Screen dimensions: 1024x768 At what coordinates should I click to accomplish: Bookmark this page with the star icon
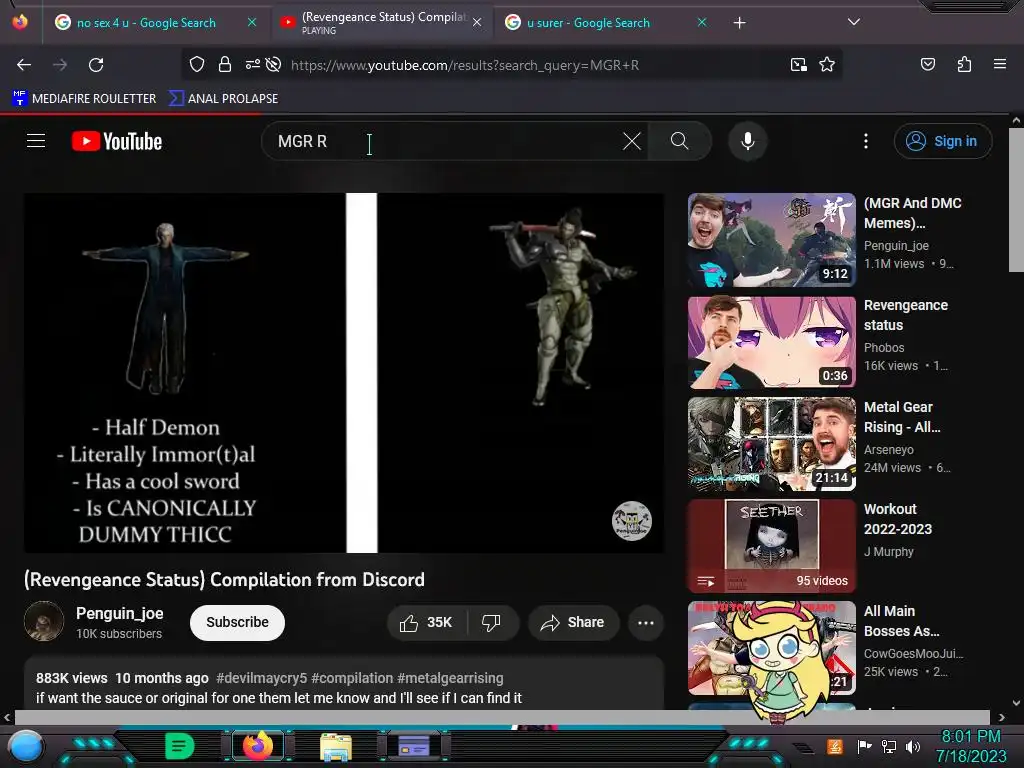tap(827, 64)
